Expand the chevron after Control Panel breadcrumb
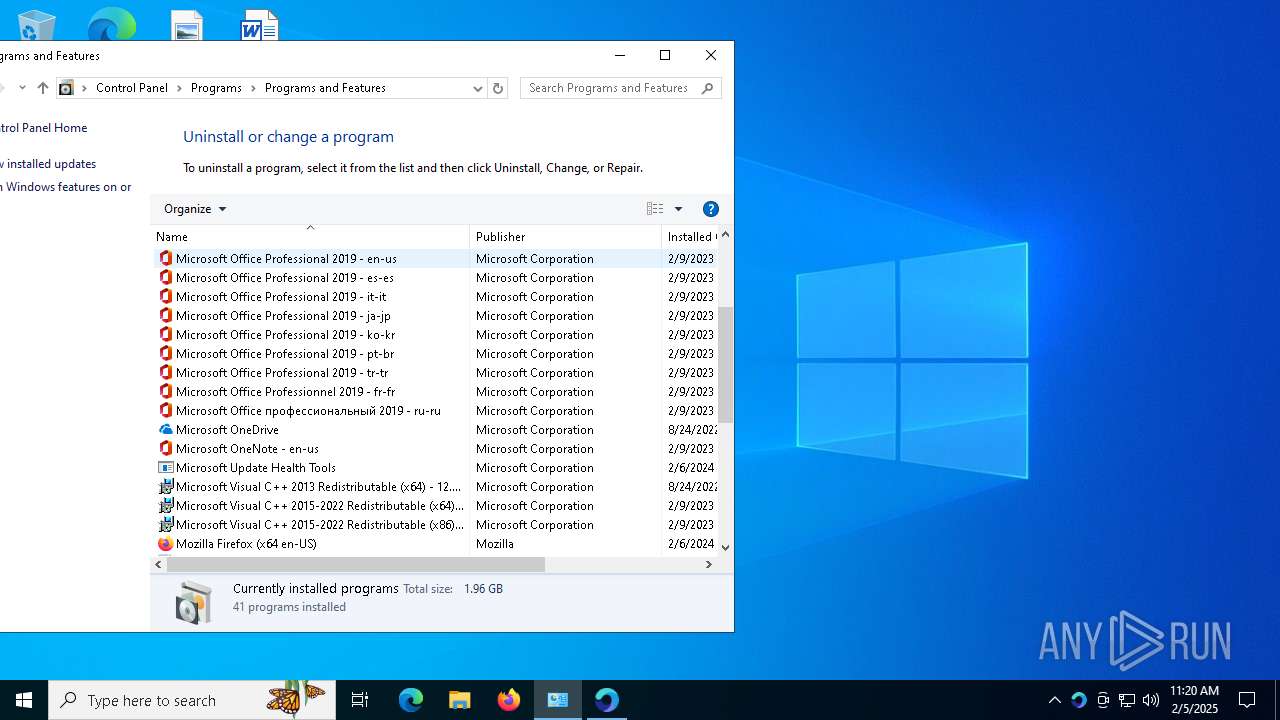 (x=180, y=88)
